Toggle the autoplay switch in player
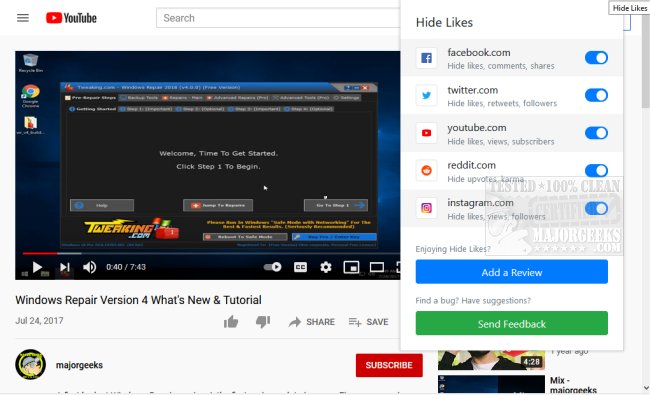Viewport: 650px width, 395px height. pos(272,267)
